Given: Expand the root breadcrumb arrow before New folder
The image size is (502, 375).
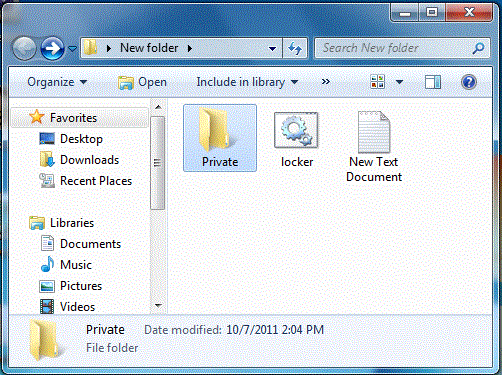Looking at the screenshot, I should click(109, 48).
